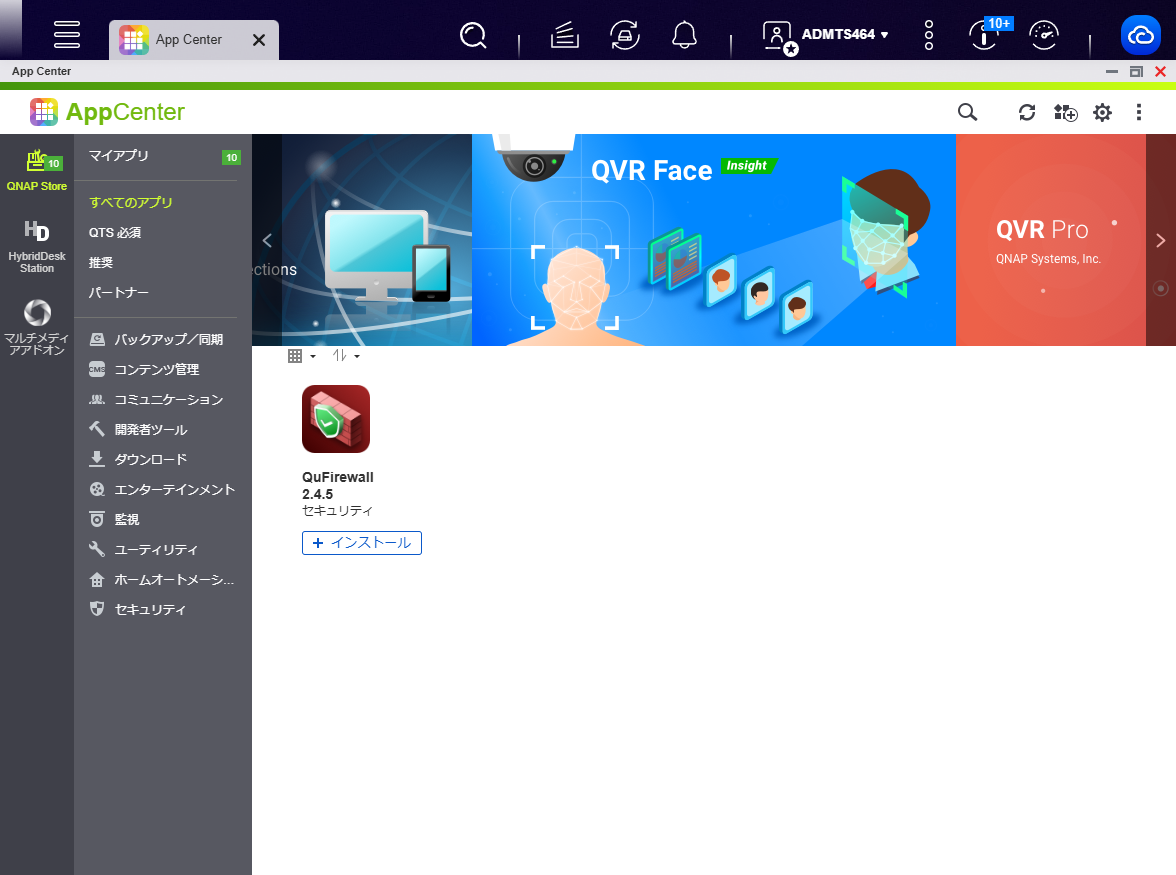Click the AppCenter search magnifier icon

click(x=968, y=112)
